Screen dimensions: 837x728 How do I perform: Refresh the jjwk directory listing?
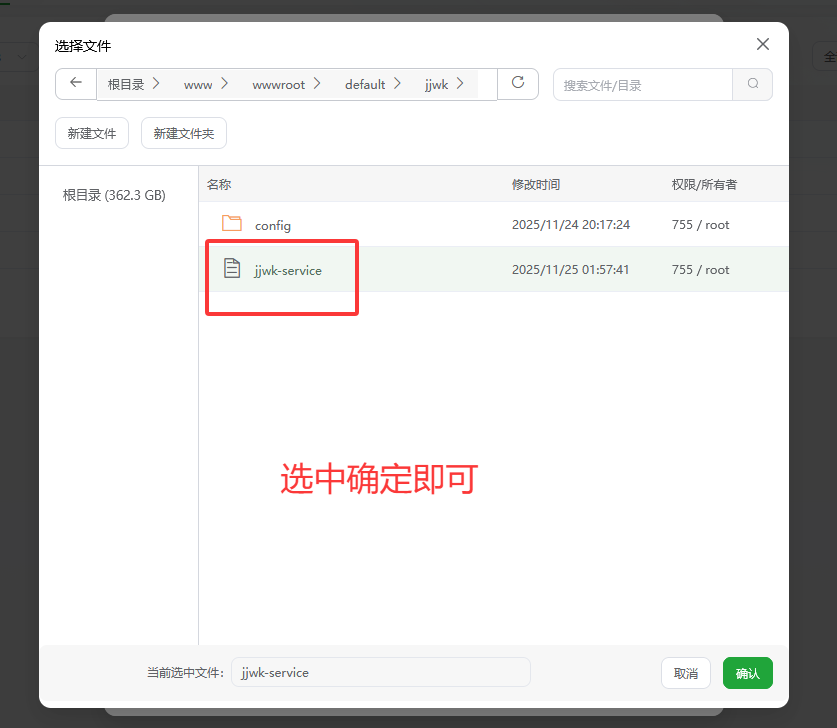(x=518, y=84)
